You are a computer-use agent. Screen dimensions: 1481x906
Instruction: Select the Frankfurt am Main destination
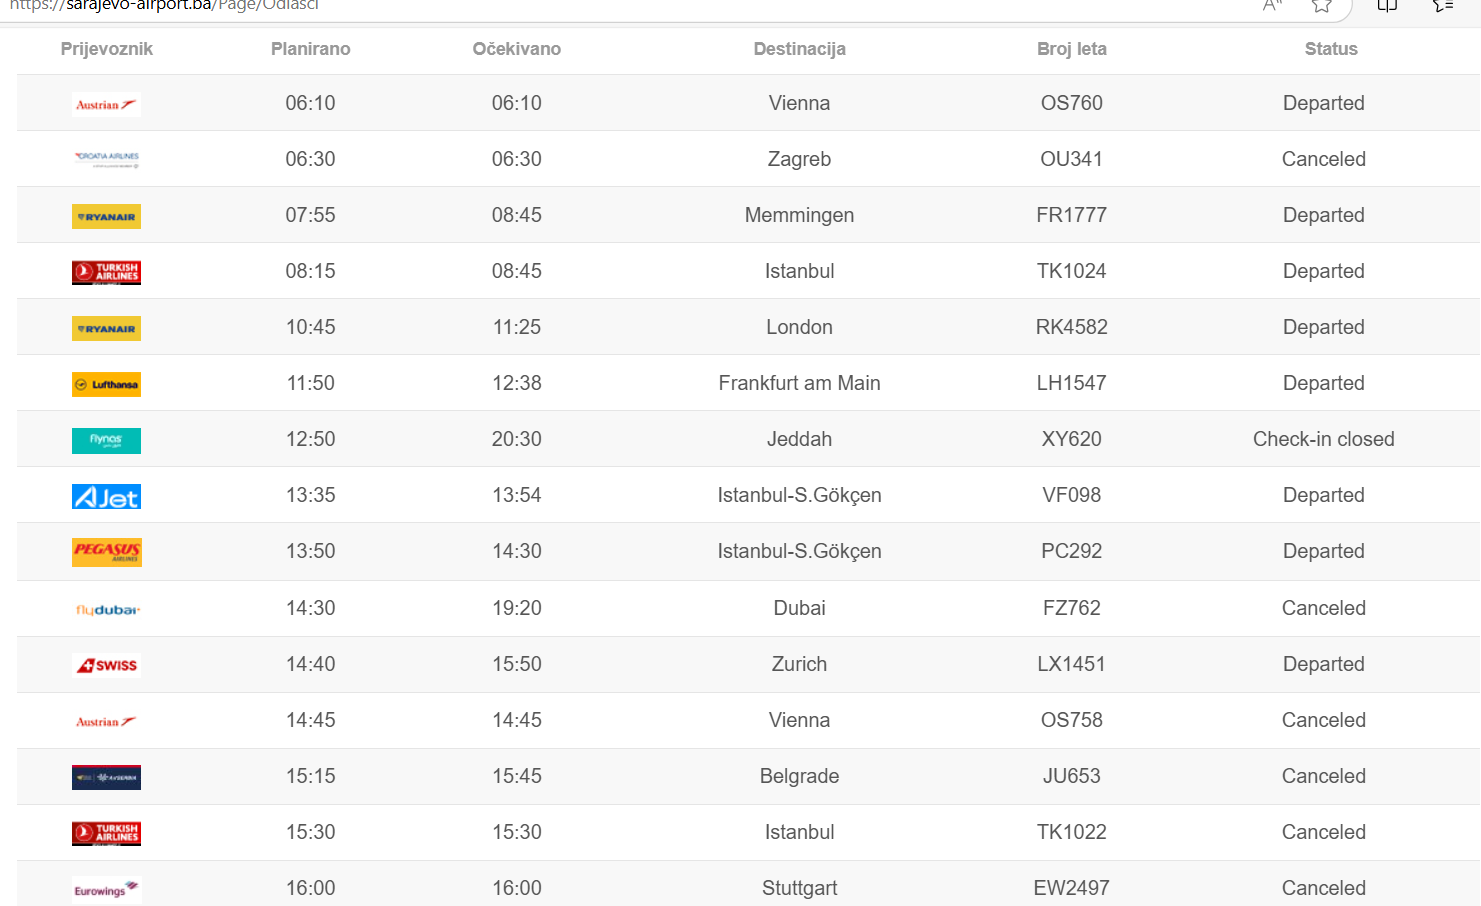799,383
